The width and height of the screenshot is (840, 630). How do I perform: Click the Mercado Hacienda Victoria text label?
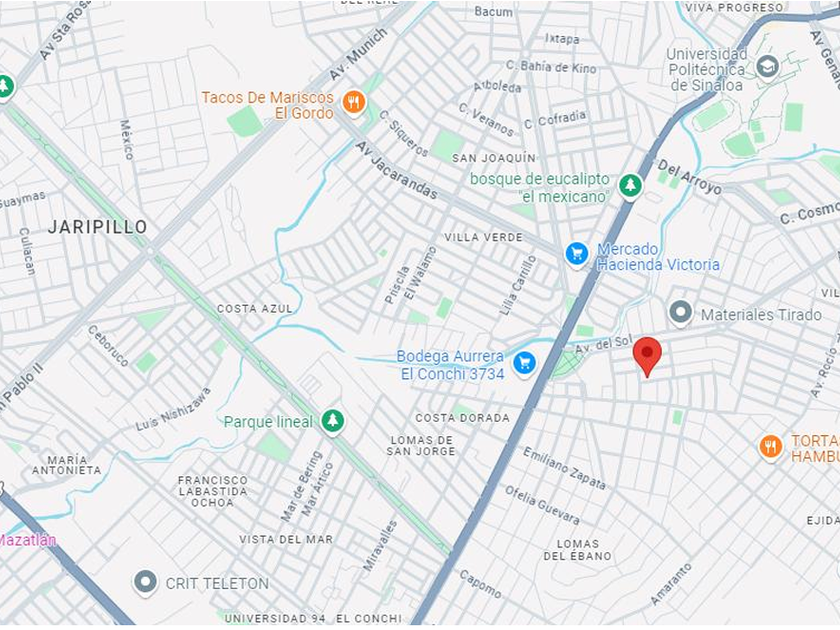tap(658, 257)
